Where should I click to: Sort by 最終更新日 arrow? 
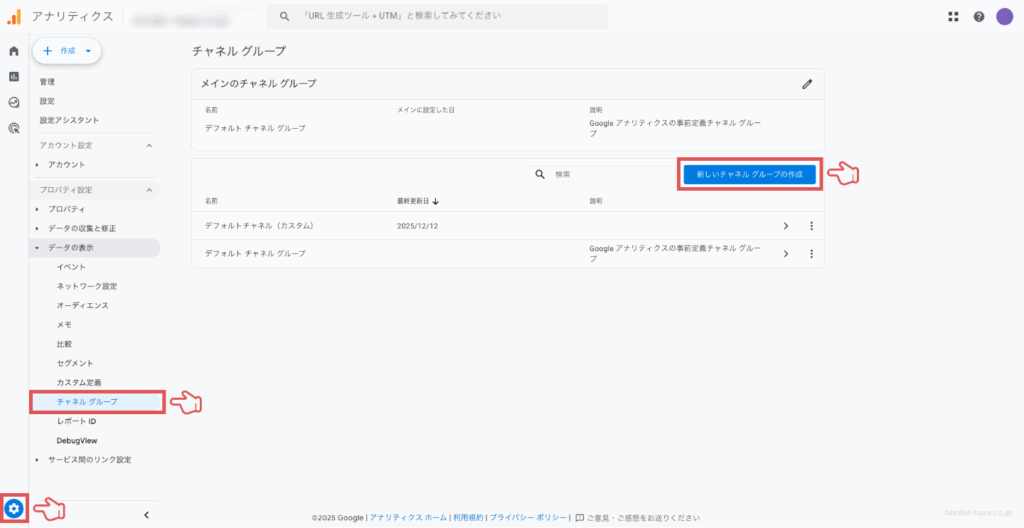(436, 201)
